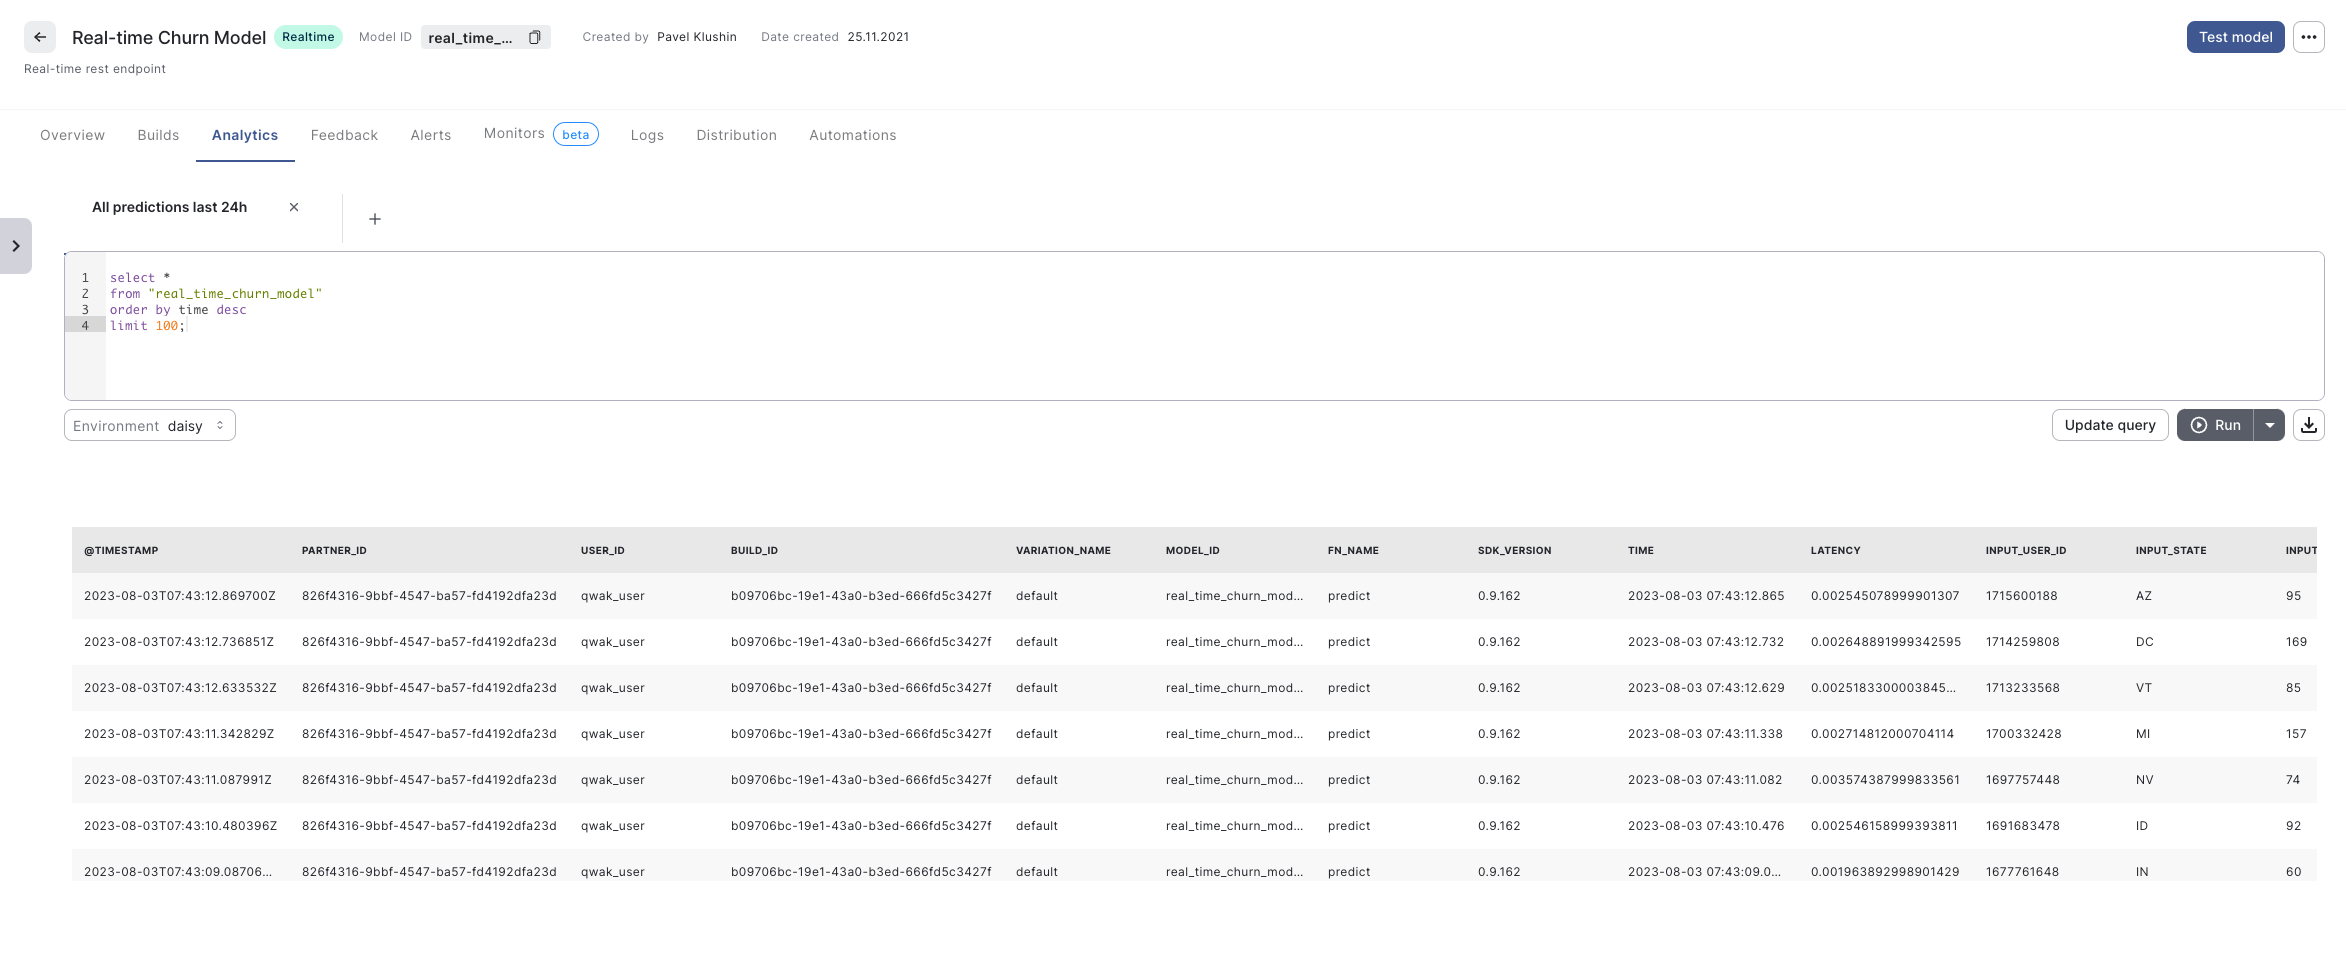Image resolution: width=2346 pixels, height=955 pixels.
Task: Open the more options menu via ellipsis icon
Action: [2309, 37]
